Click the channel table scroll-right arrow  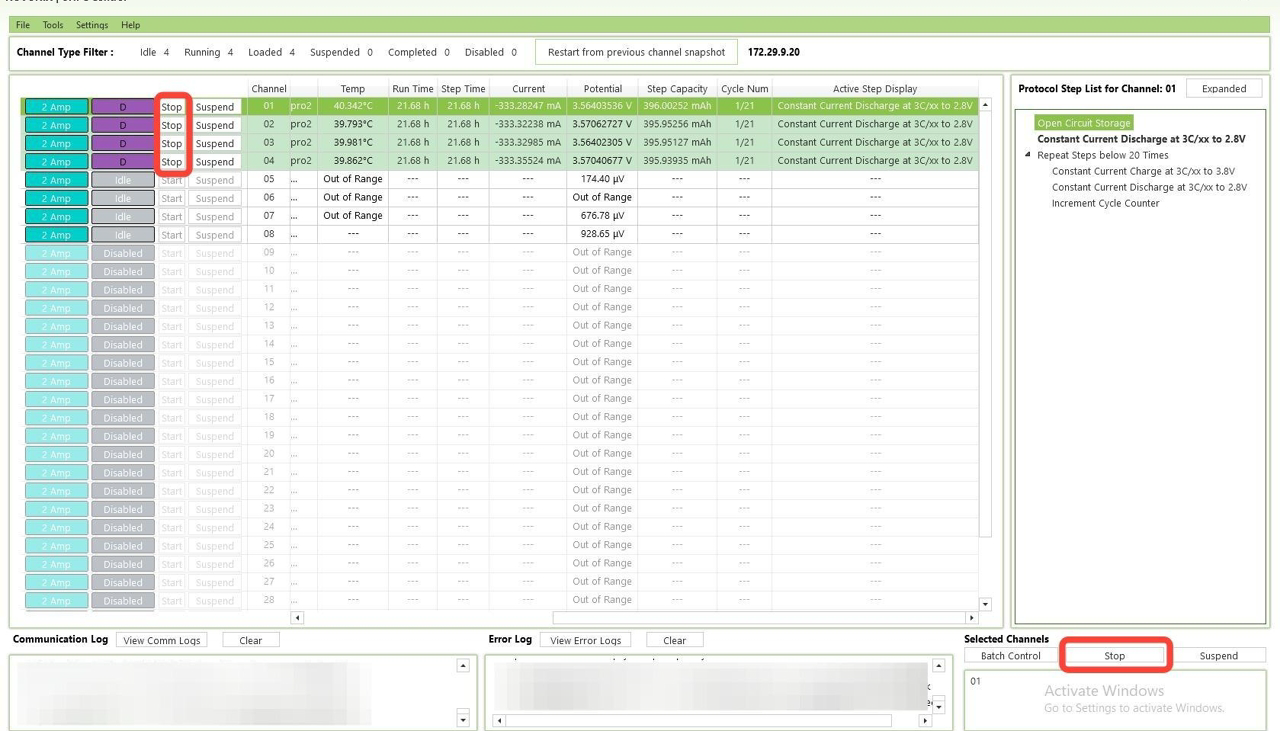(970, 619)
